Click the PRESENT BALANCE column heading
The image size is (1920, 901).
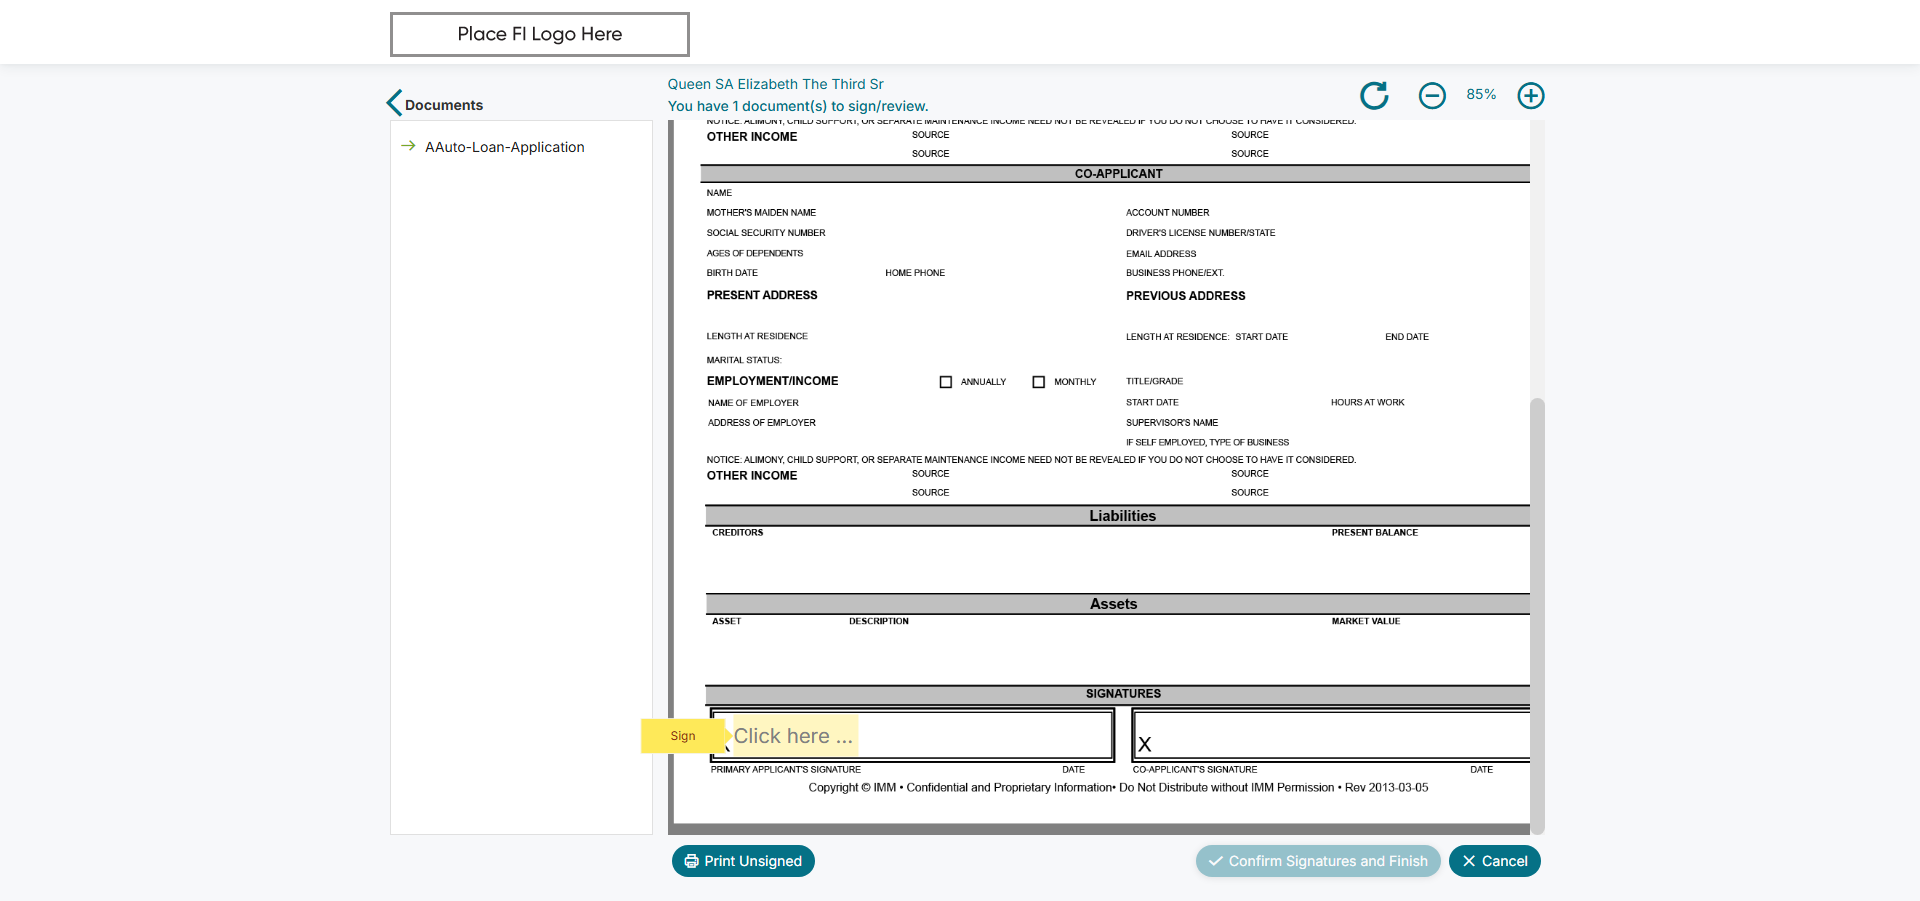1375,533
